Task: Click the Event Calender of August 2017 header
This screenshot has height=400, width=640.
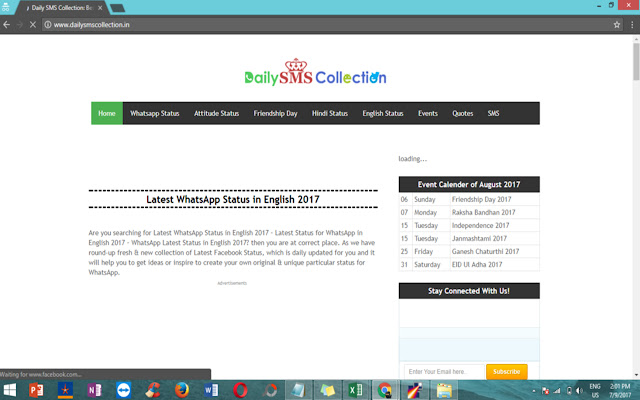Action: coord(469,184)
